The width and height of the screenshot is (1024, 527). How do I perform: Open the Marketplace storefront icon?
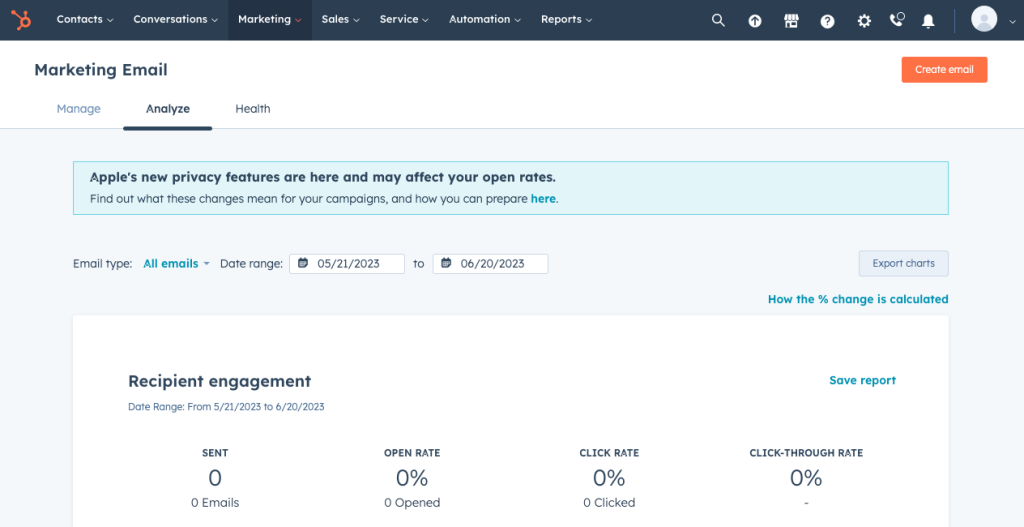[x=791, y=21]
